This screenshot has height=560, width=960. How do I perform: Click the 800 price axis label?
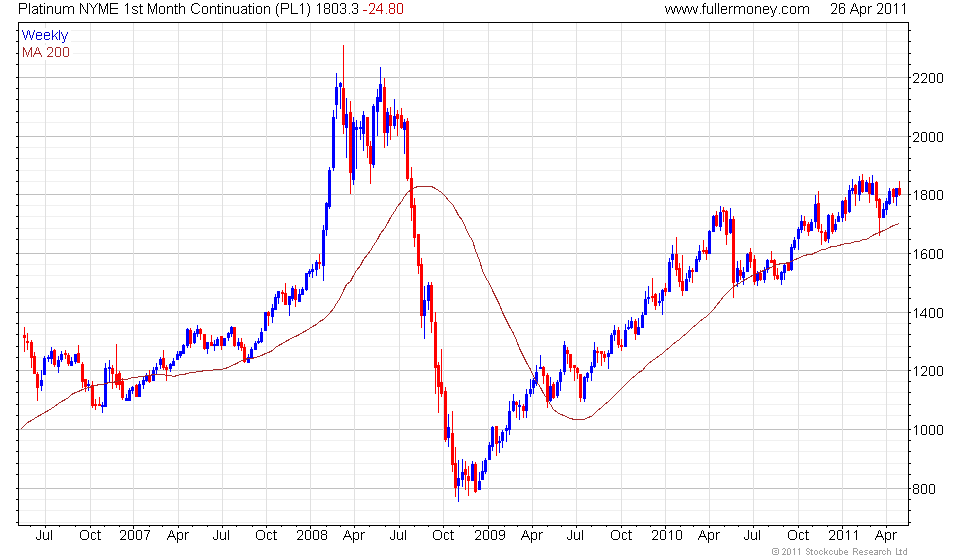coord(924,489)
